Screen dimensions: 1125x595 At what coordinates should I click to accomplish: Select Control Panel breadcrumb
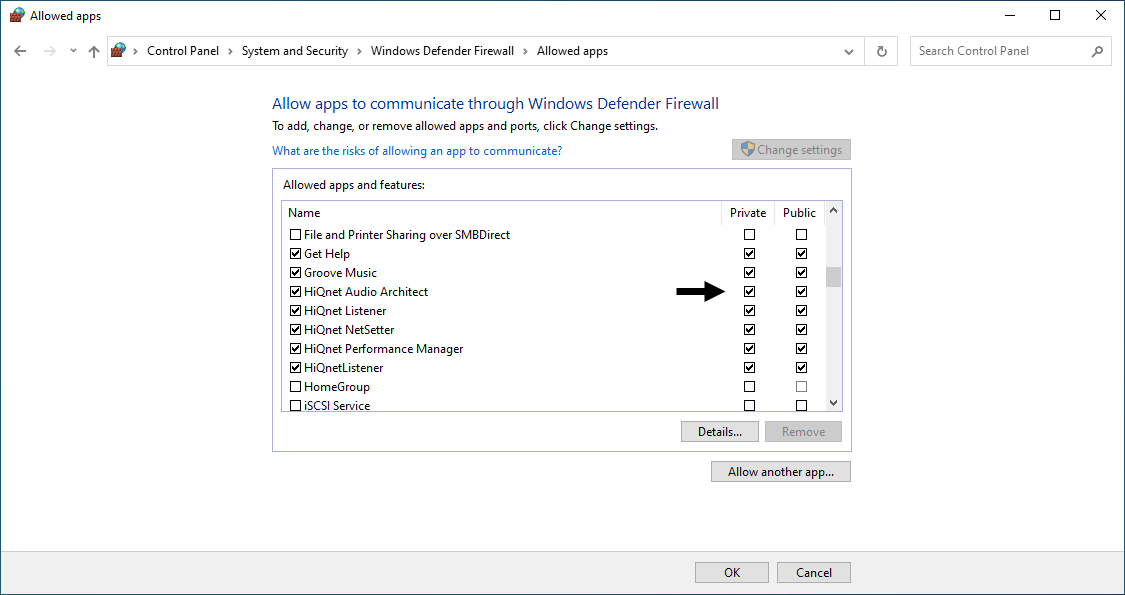tap(183, 51)
